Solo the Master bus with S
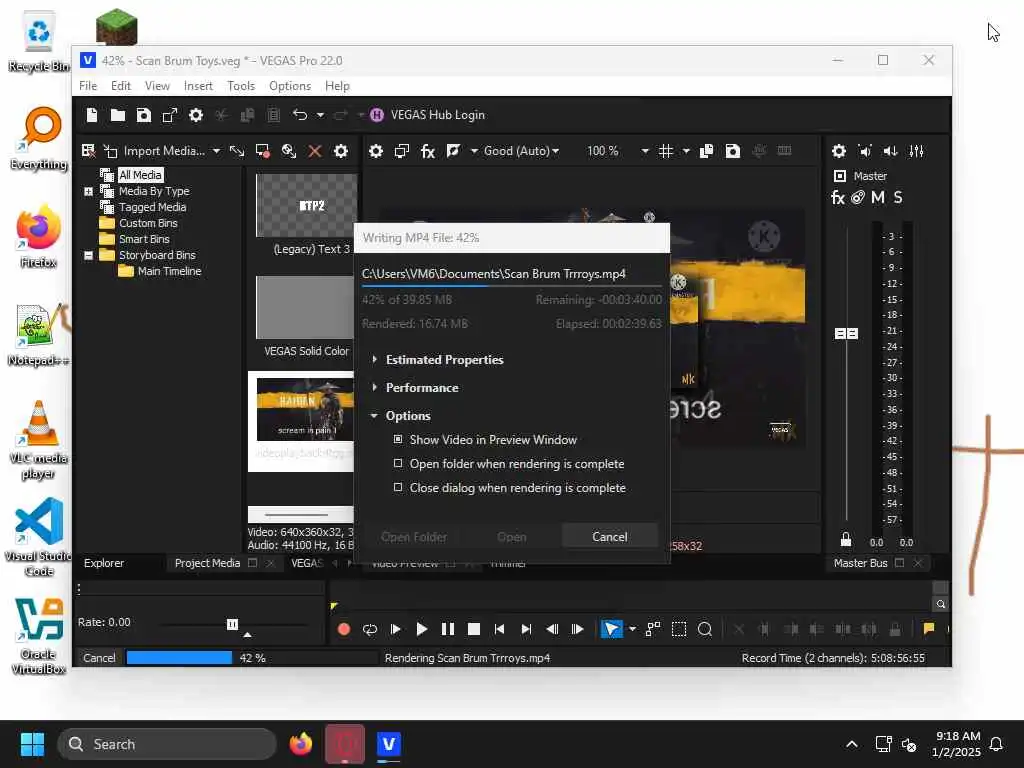Viewport: 1024px width, 768px height. click(898, 197)
